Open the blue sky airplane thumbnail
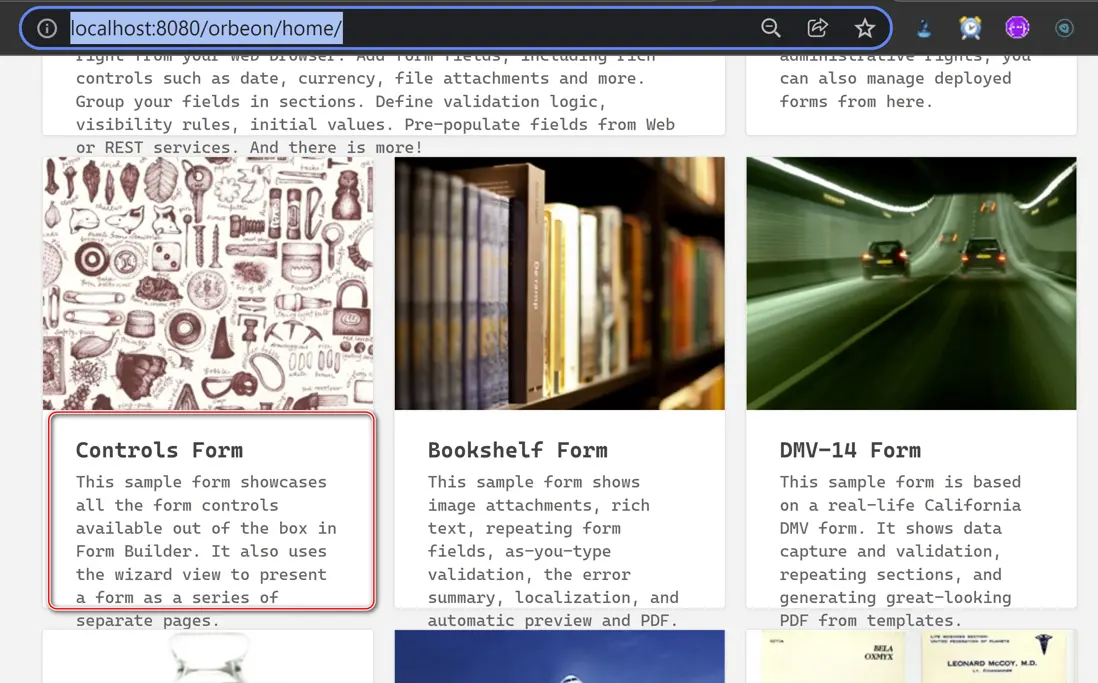The image size is (1098, 683). coord(560,656)
